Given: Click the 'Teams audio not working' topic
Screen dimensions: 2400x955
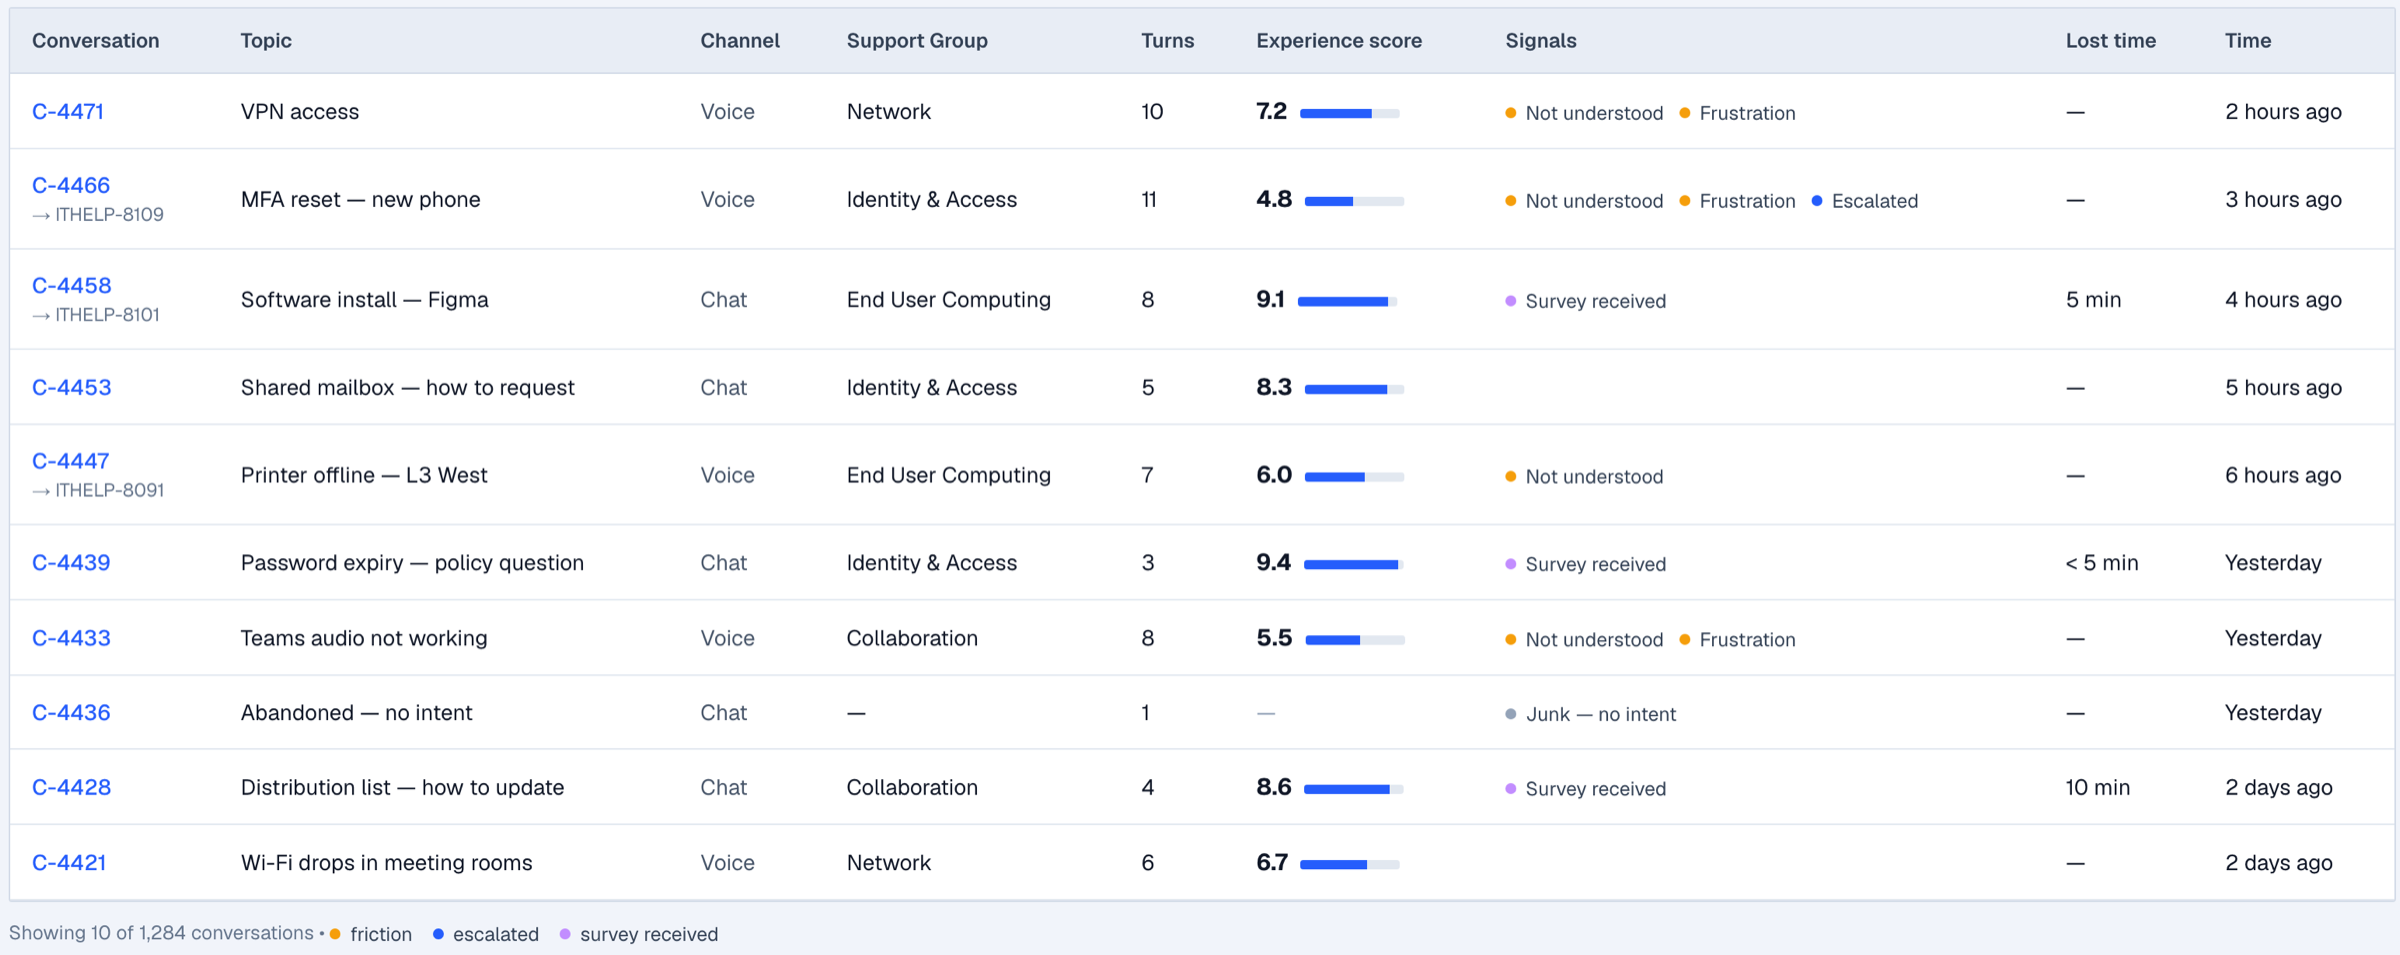Looking at the screenshot, I should point(364,639).
